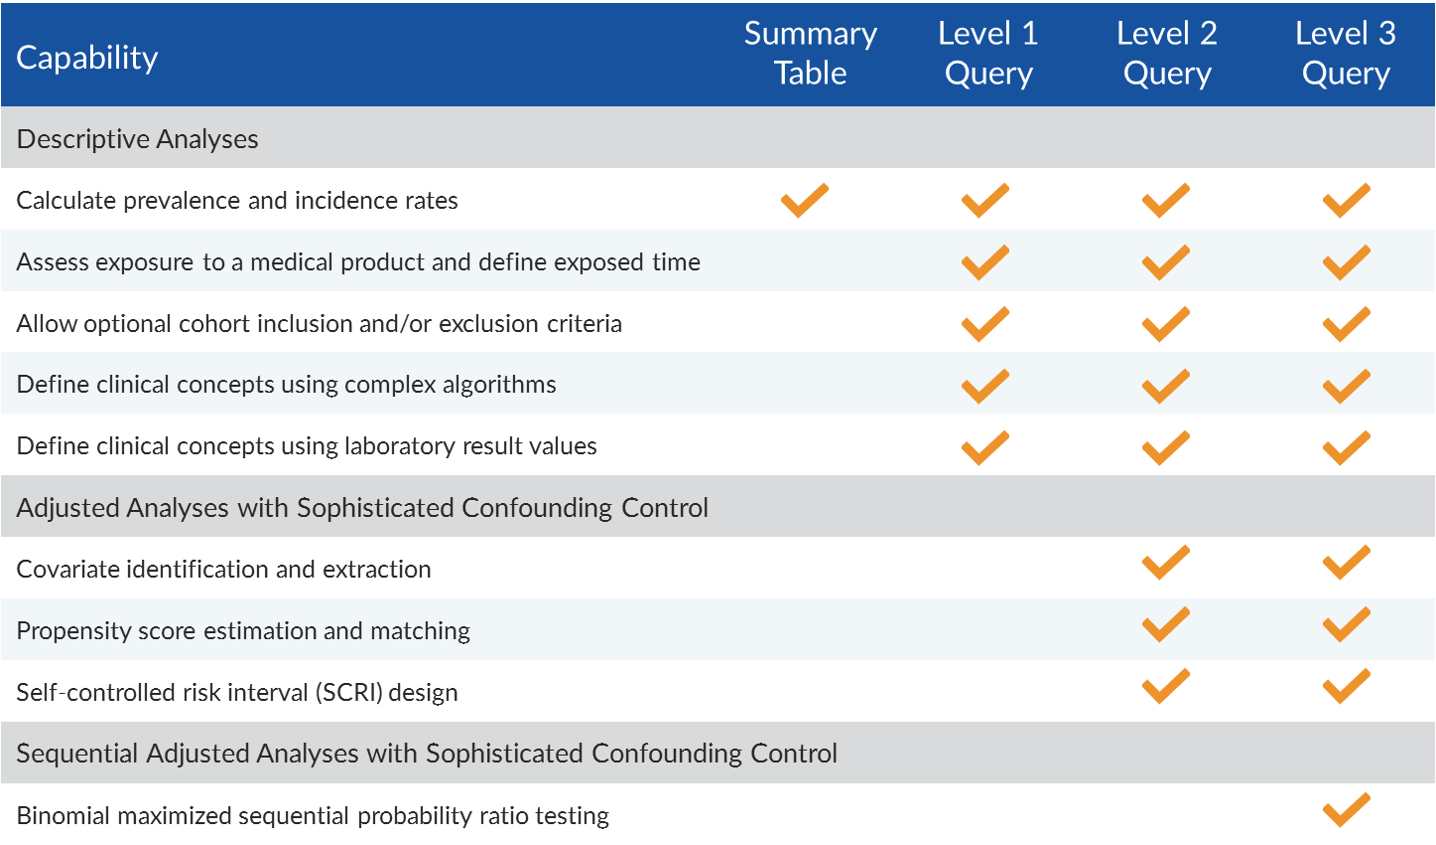Click Level 2 checkmark for covariate identification
1436x845 pixels.
coord(1166,562)
